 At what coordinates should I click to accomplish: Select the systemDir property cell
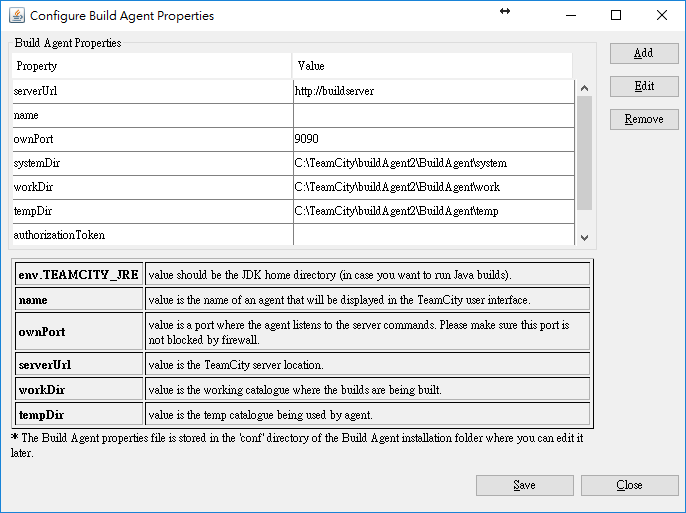click(x=153, y=164)
